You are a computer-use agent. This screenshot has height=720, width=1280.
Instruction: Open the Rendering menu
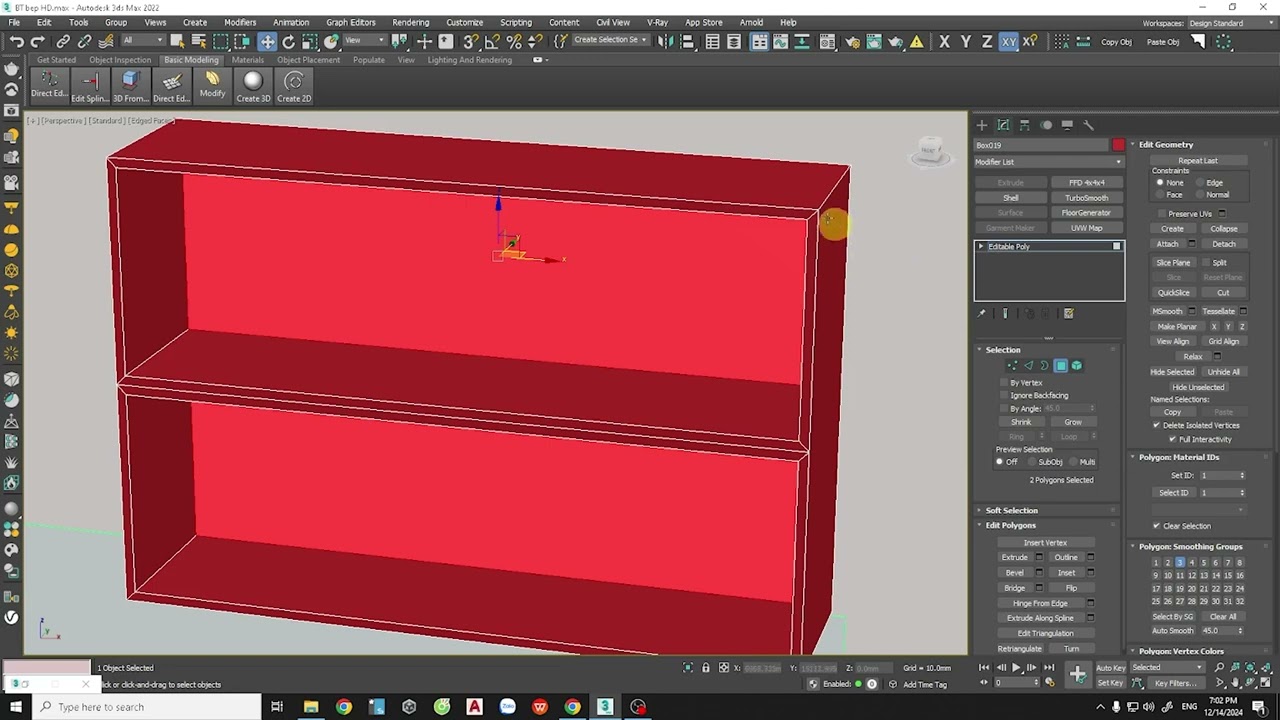click(410, 22)
